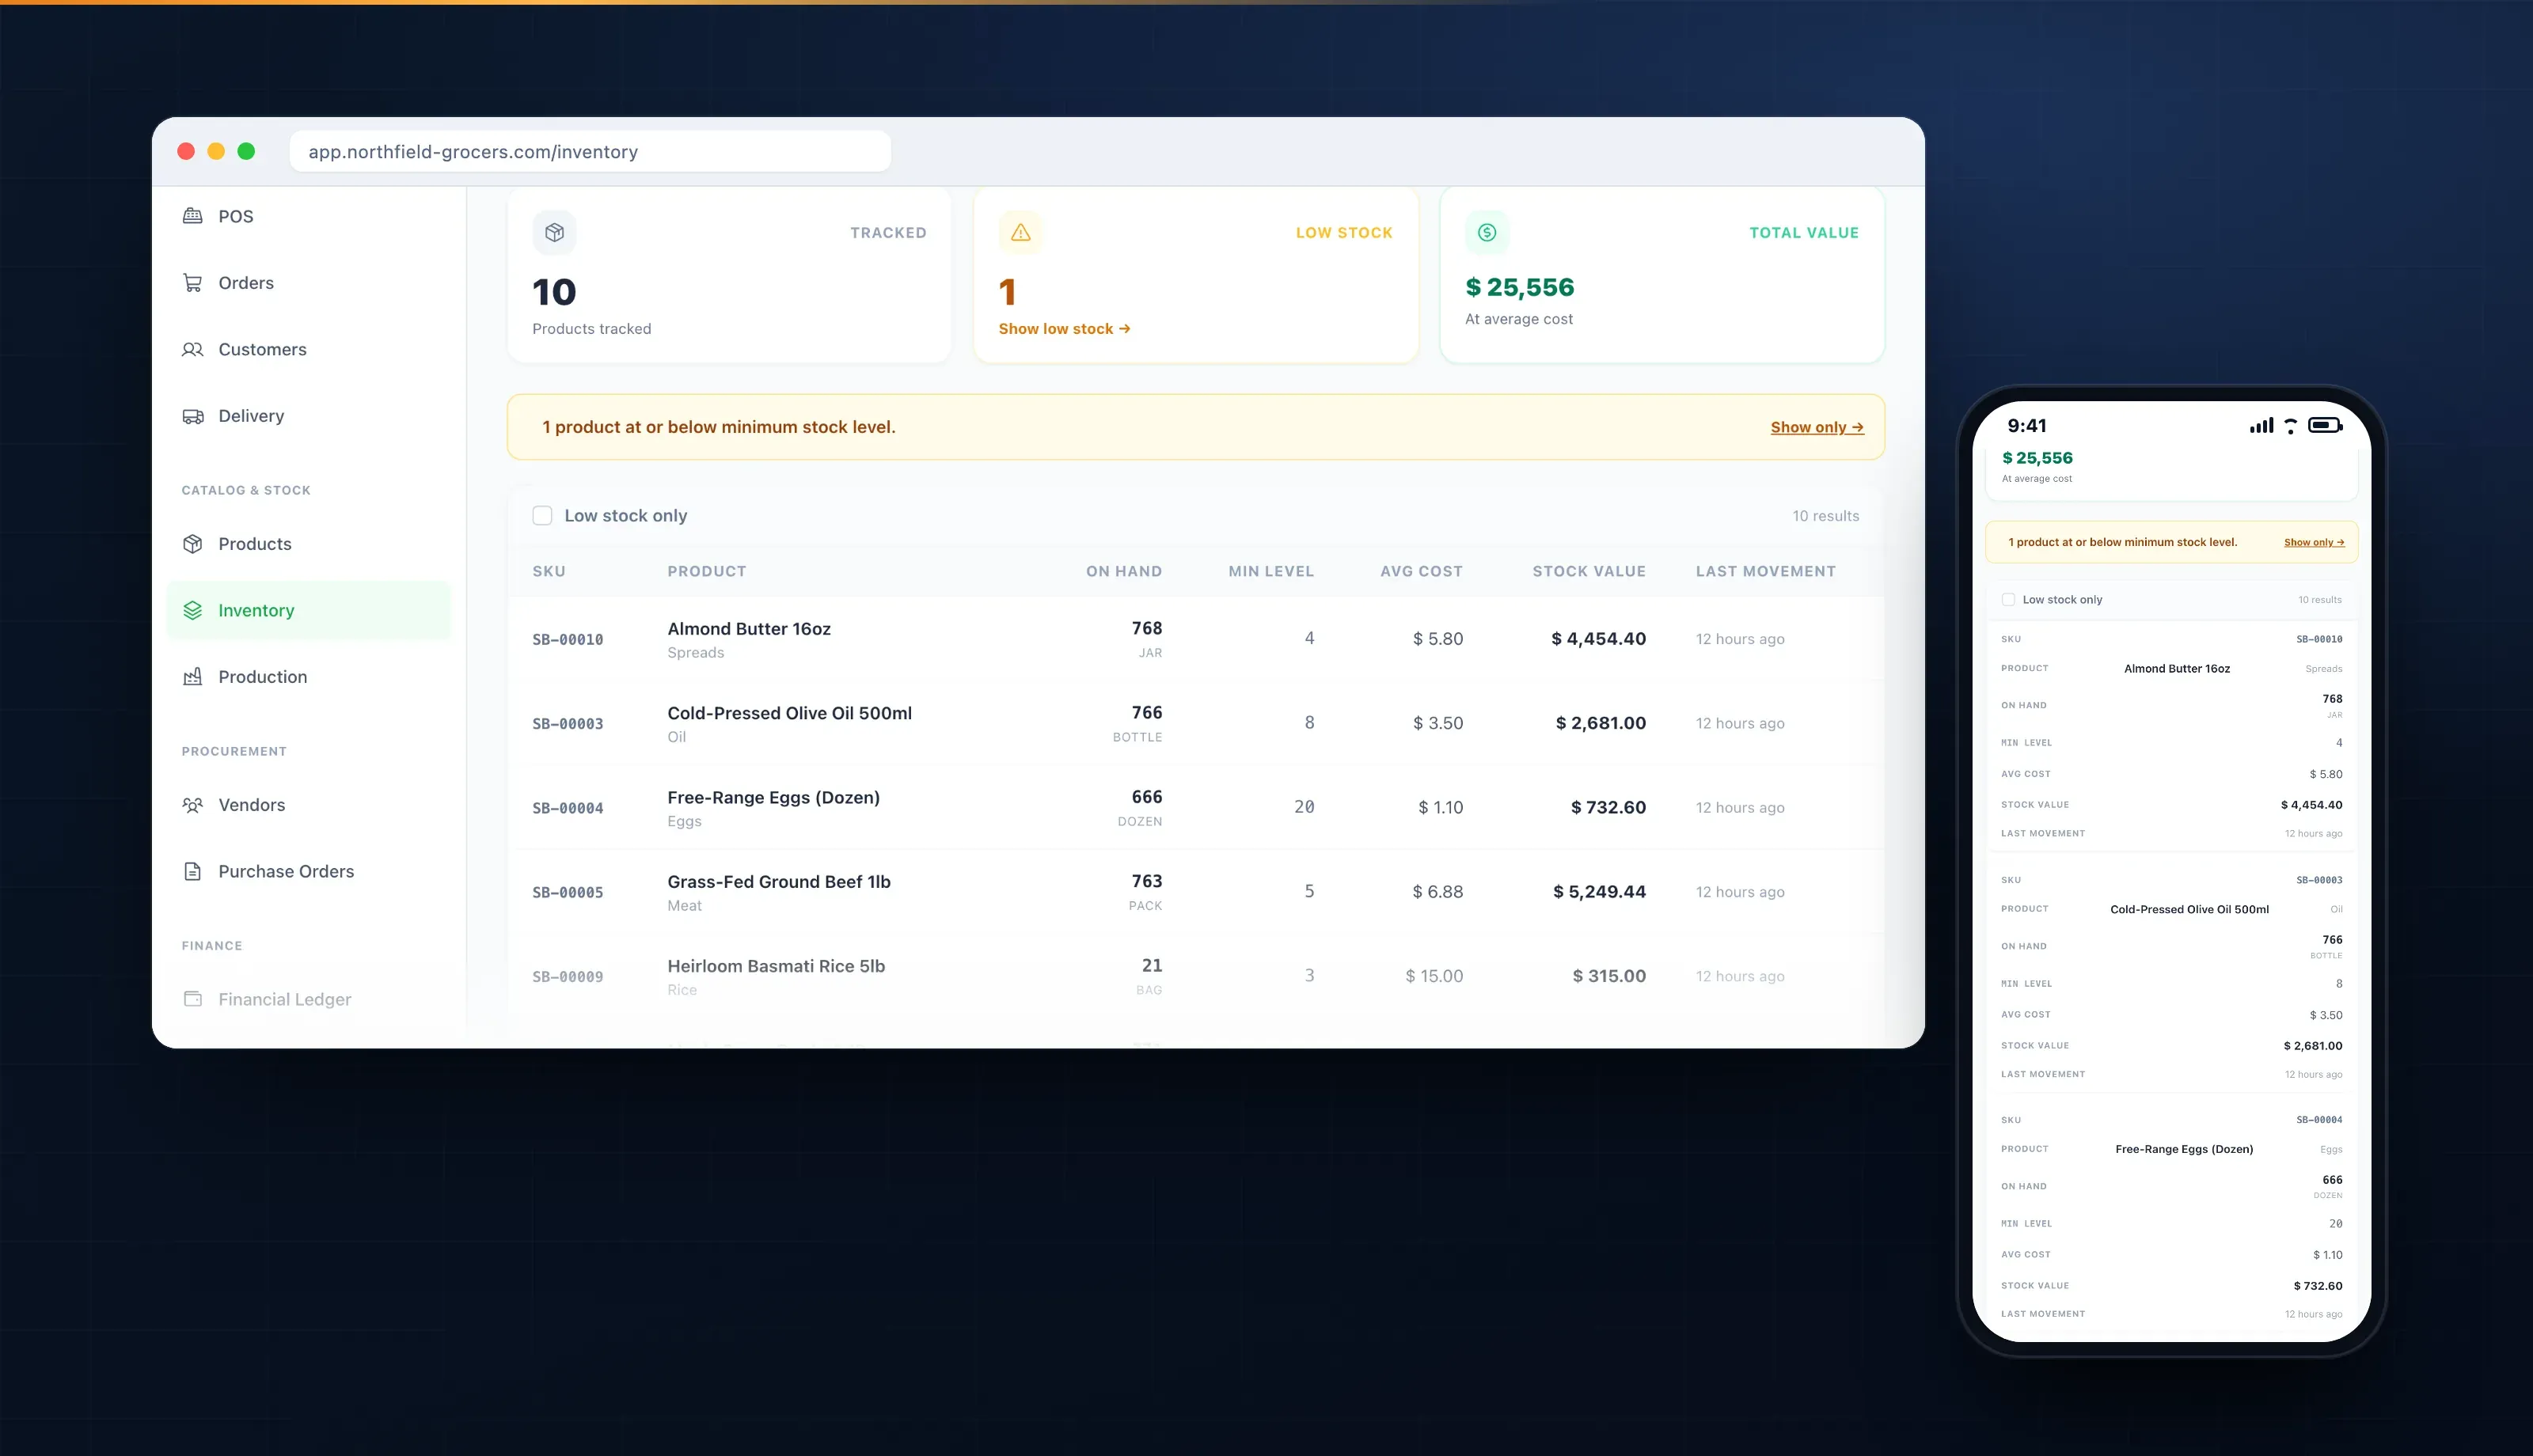
Task: Open the Customers section
Action: [309, 349]
